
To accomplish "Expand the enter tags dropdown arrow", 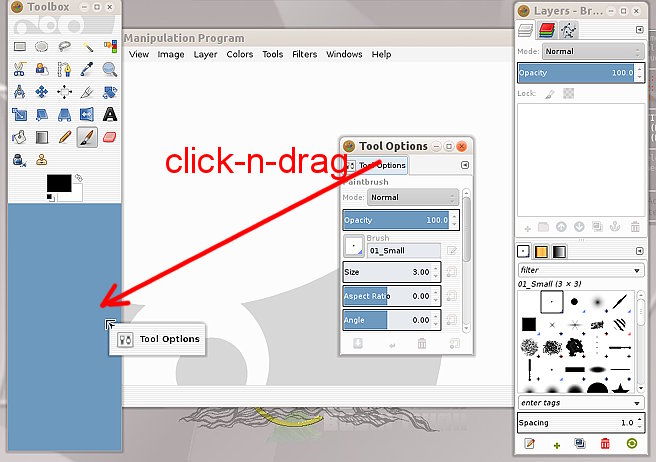I will (x=636, y=403).
